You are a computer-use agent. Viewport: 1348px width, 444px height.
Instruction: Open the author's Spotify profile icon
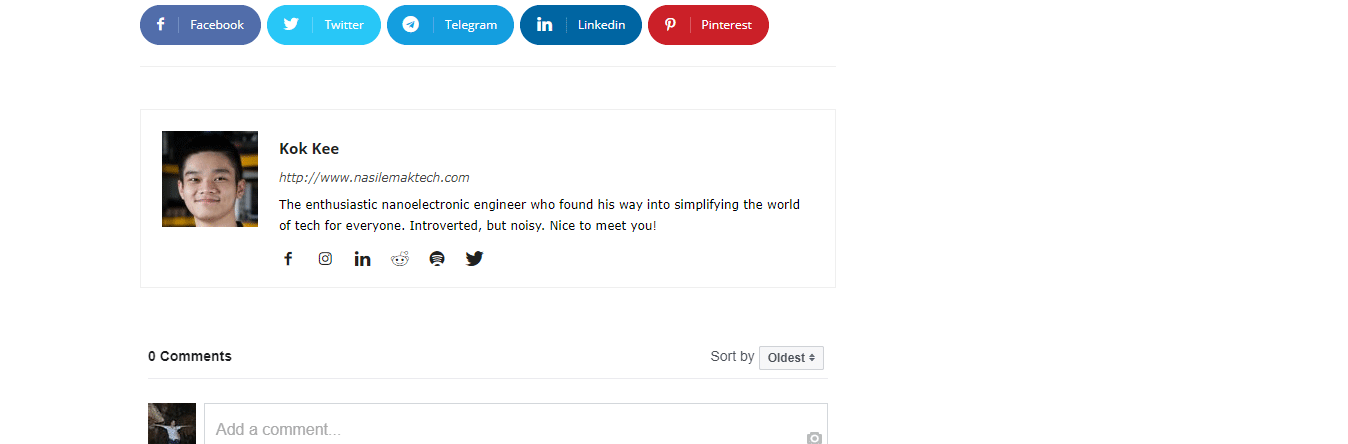pyautogui.click(x=437, y=259)
